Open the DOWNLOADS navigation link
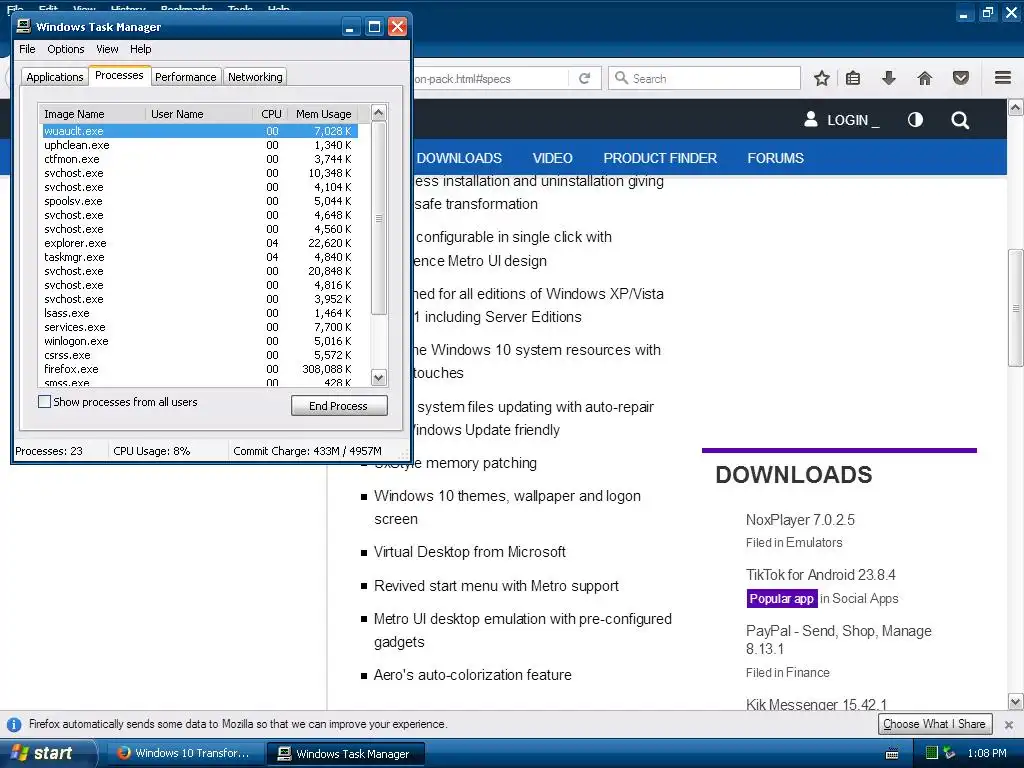This screenshot has width=1024, height=768. 459,158
